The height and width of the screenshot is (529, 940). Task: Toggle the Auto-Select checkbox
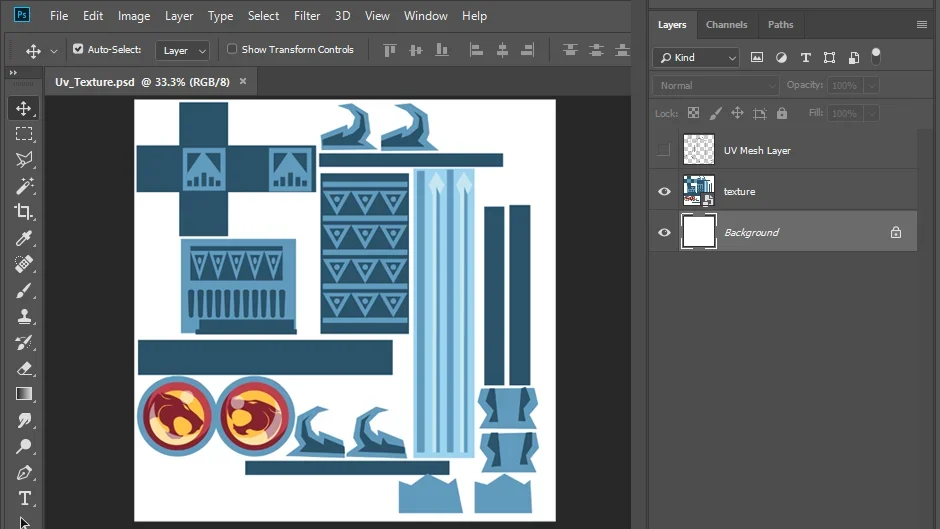point(78,49)
